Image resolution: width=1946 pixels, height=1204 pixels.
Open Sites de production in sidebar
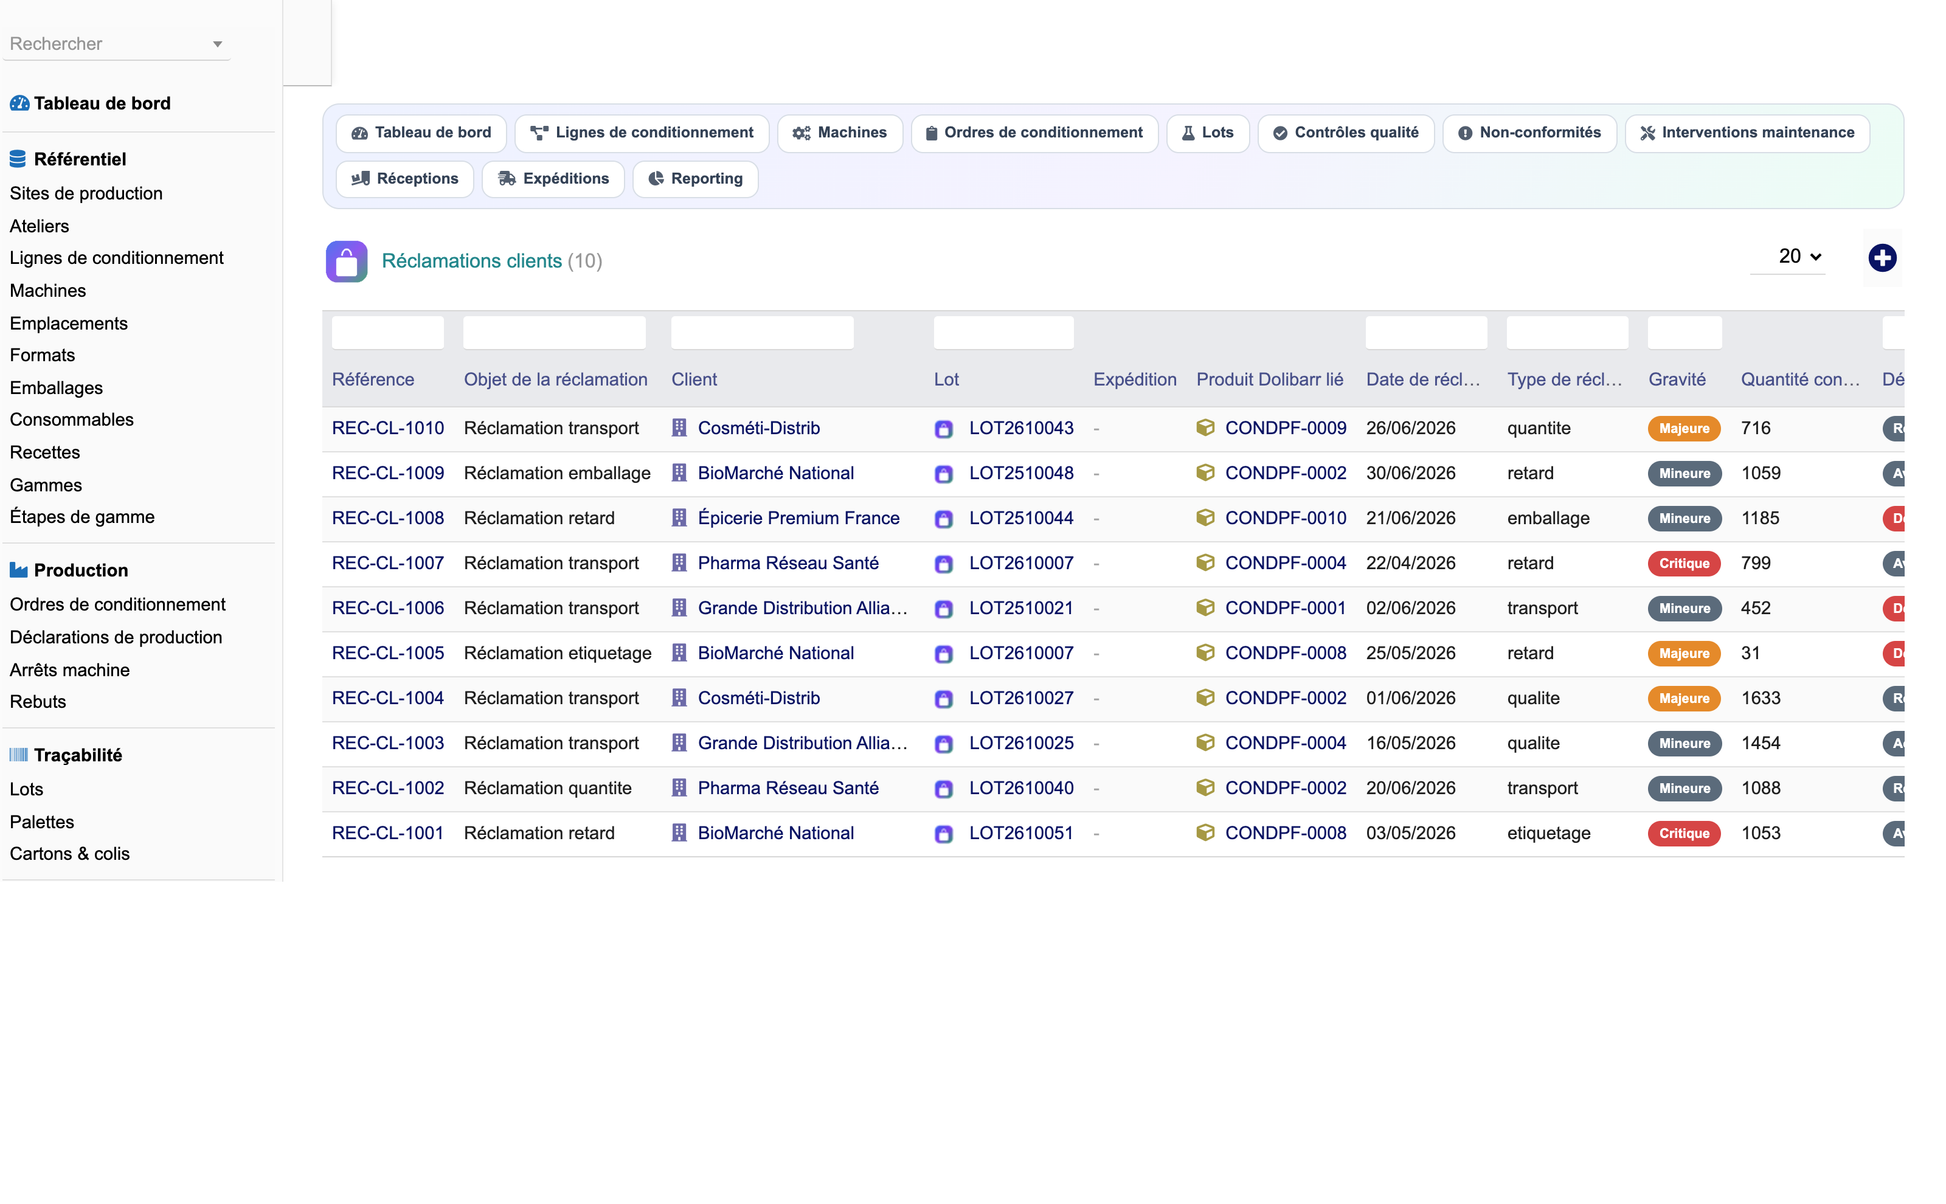tap(86, 194)
